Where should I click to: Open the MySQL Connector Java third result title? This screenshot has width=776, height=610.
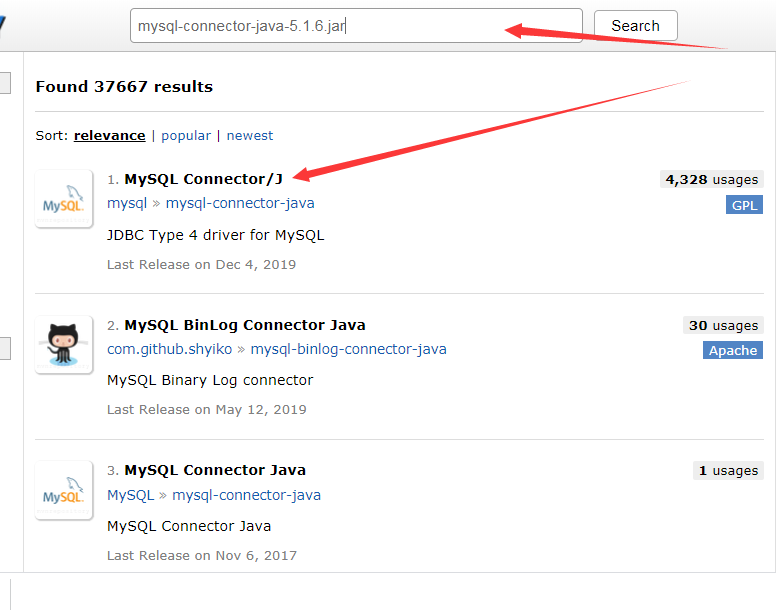click(215, 470)
